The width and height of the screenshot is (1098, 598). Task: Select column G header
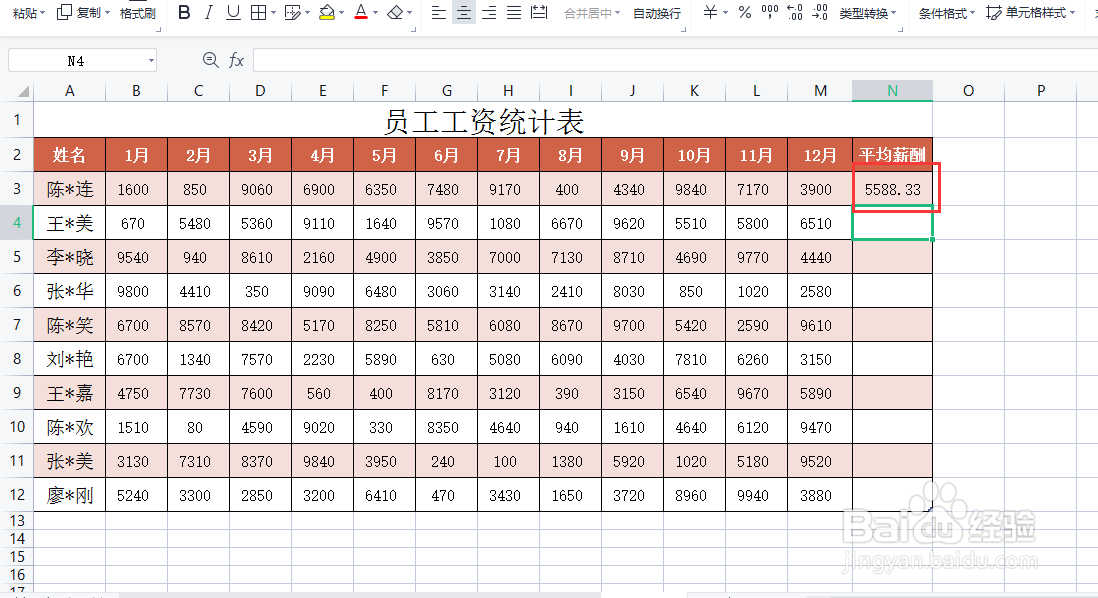[446, 90]
